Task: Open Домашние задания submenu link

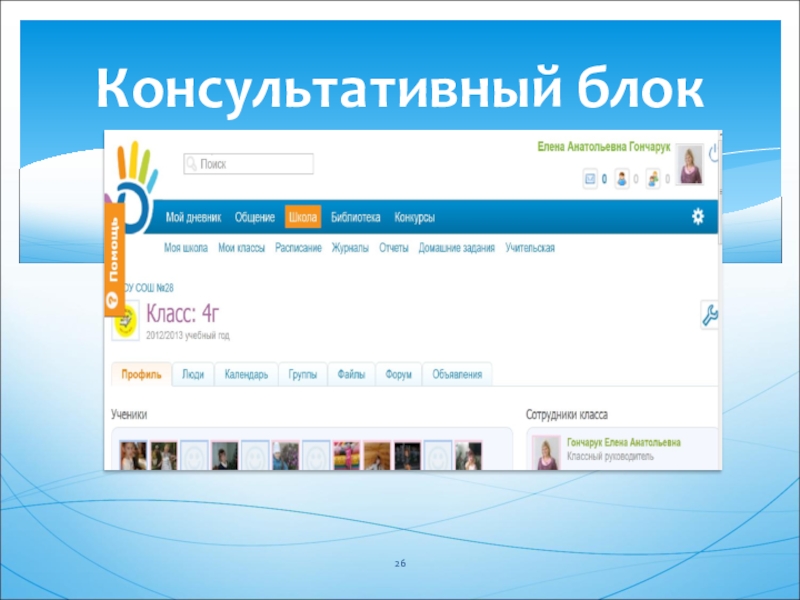Action: [x=457, y=248]
